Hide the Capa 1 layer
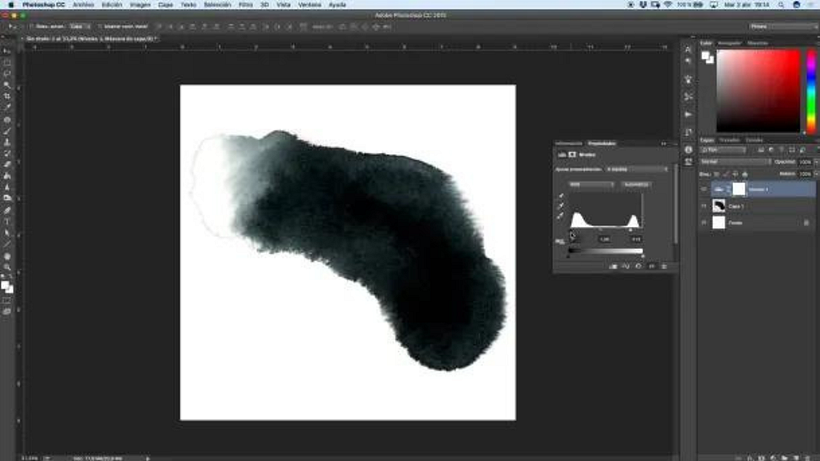Viewport: 820px width, 461px height. click(704, 206)
